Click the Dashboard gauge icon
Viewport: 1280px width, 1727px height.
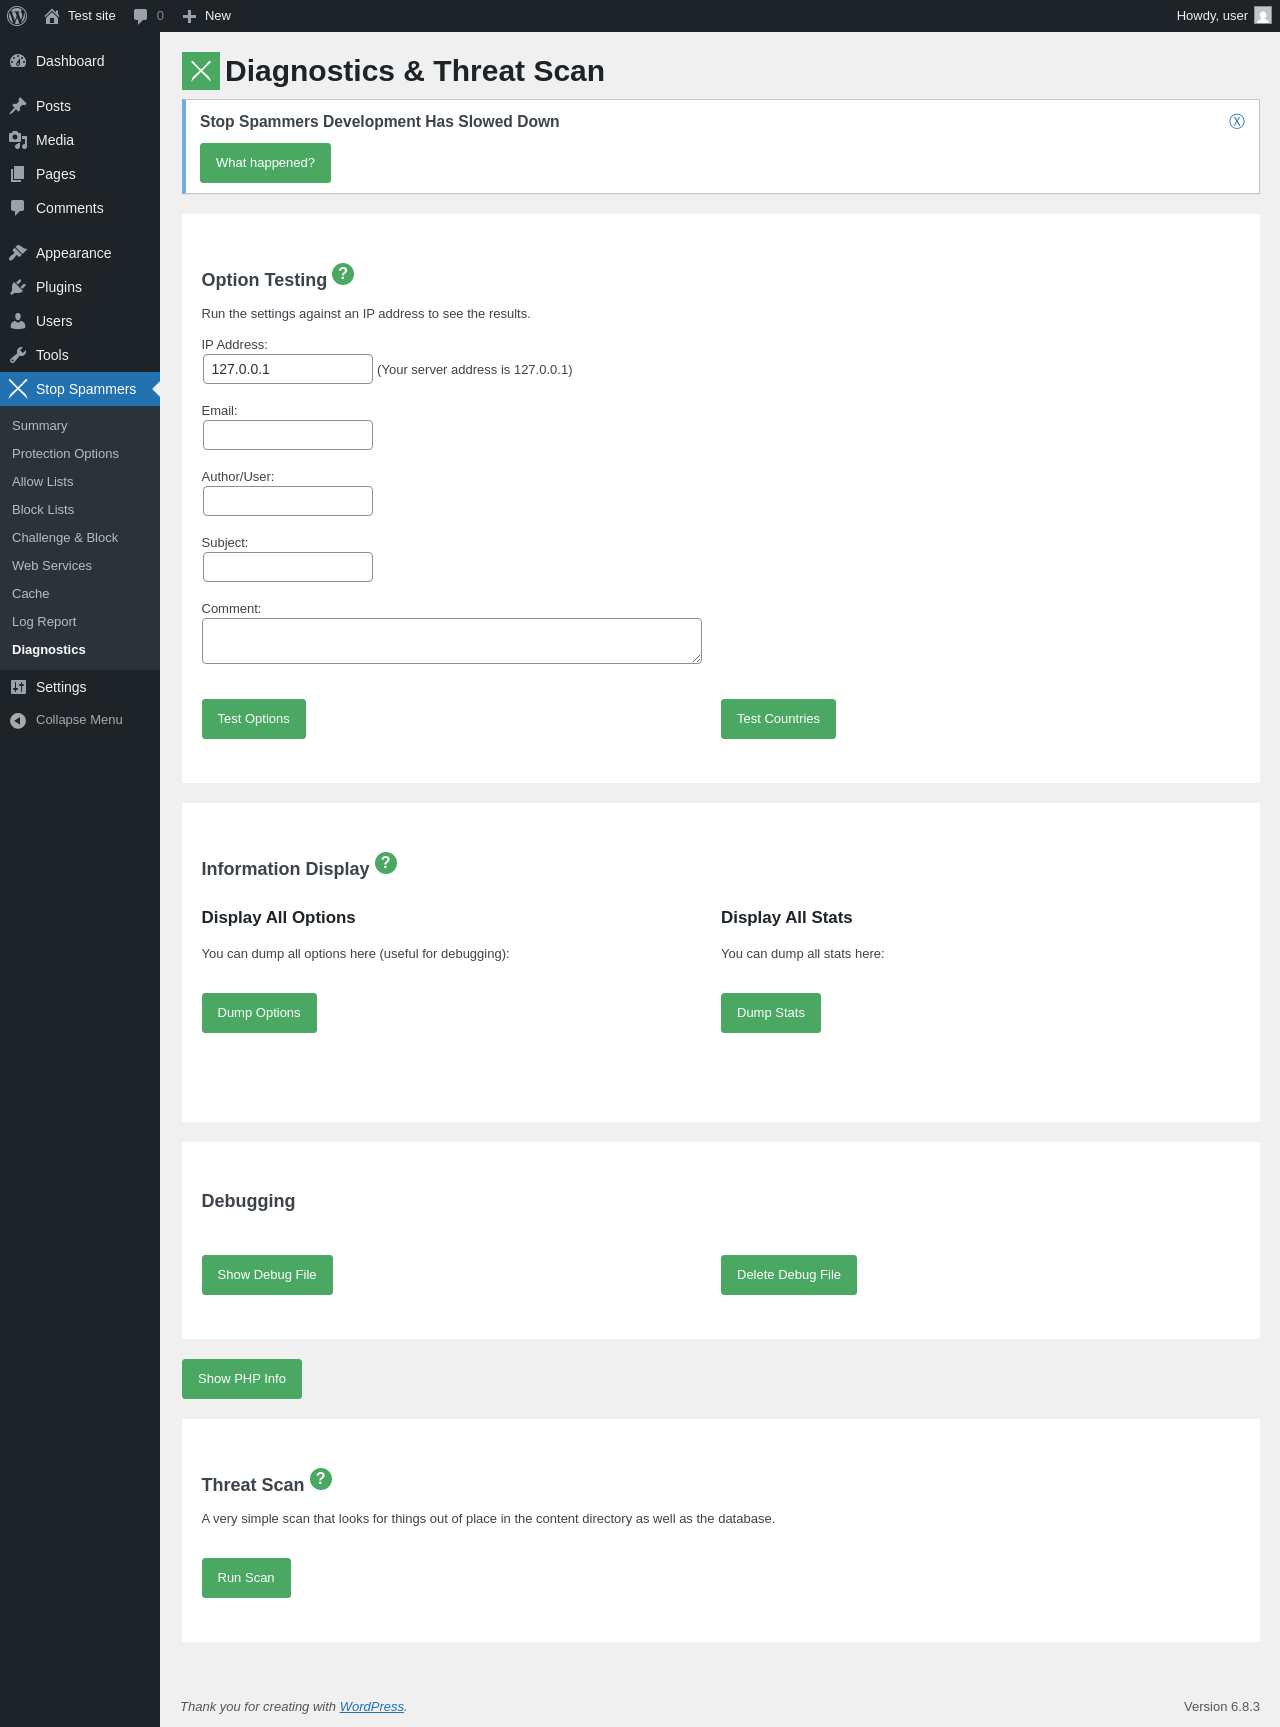(18, 61)
